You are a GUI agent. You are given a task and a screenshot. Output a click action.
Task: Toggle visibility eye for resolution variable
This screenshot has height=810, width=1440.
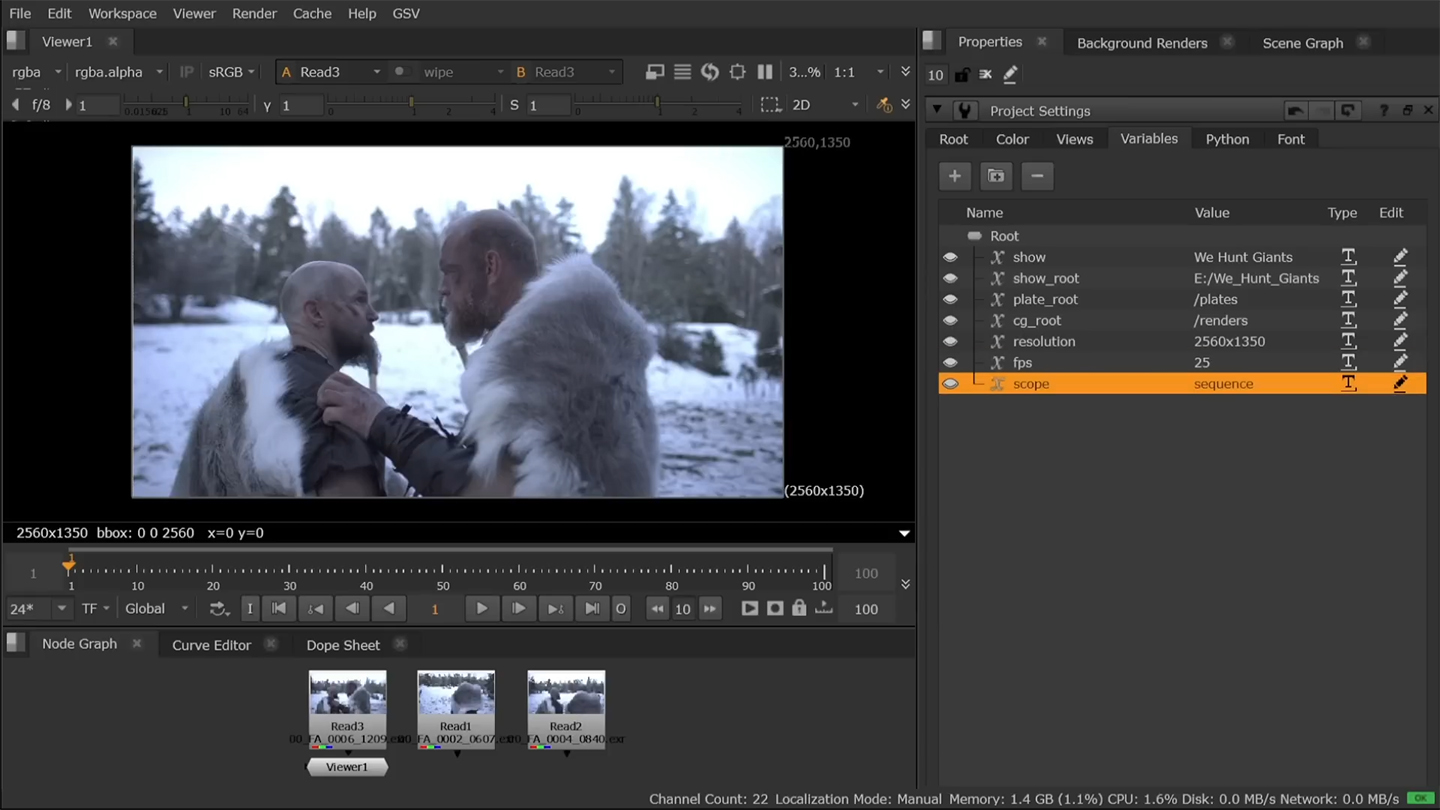950,341
